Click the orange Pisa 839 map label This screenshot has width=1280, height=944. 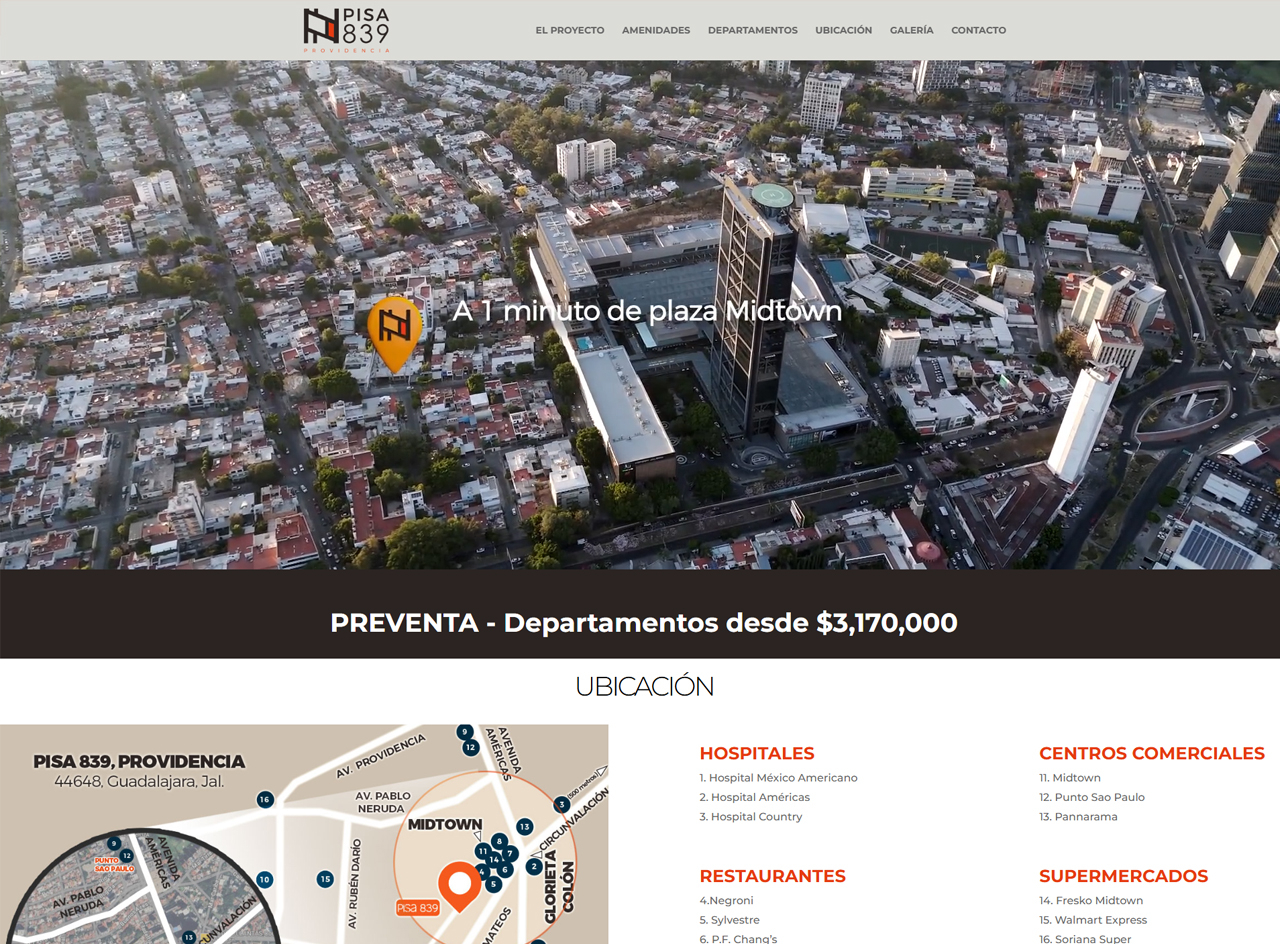417,908
